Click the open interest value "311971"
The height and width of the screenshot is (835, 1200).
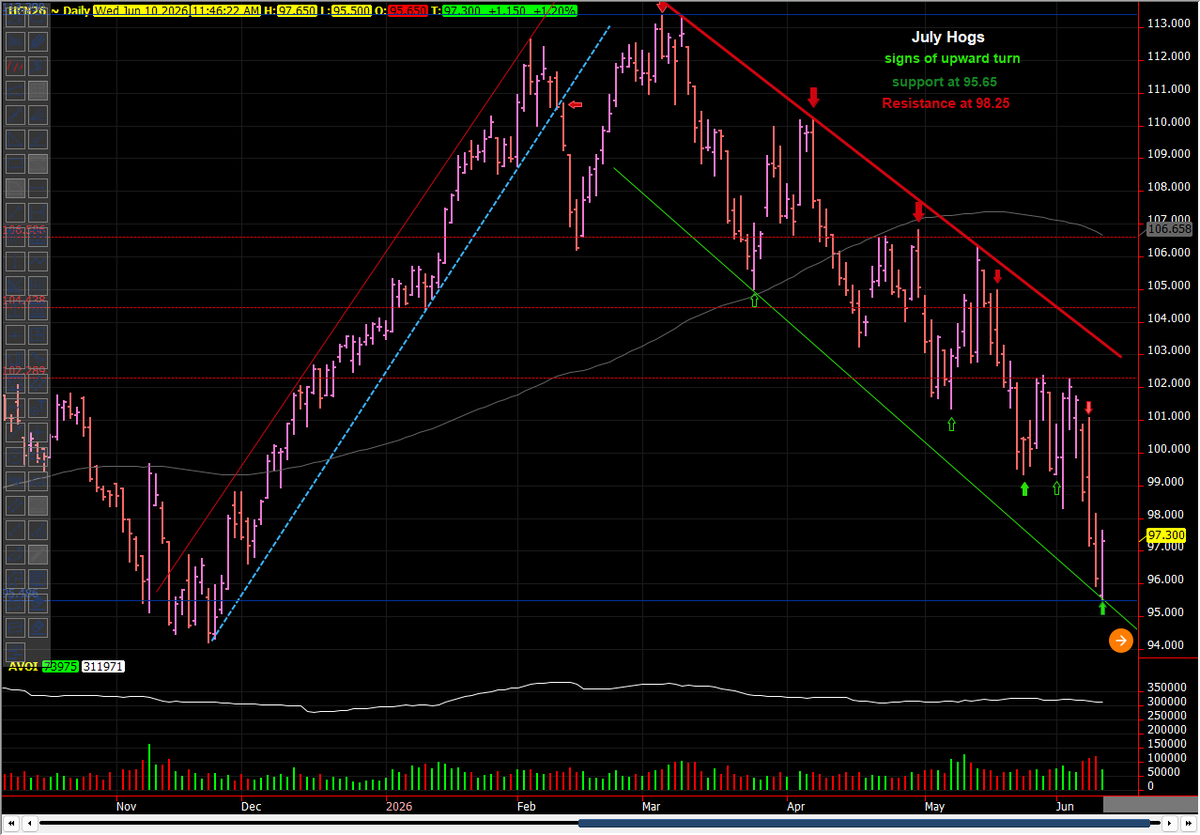coord(102,666)
